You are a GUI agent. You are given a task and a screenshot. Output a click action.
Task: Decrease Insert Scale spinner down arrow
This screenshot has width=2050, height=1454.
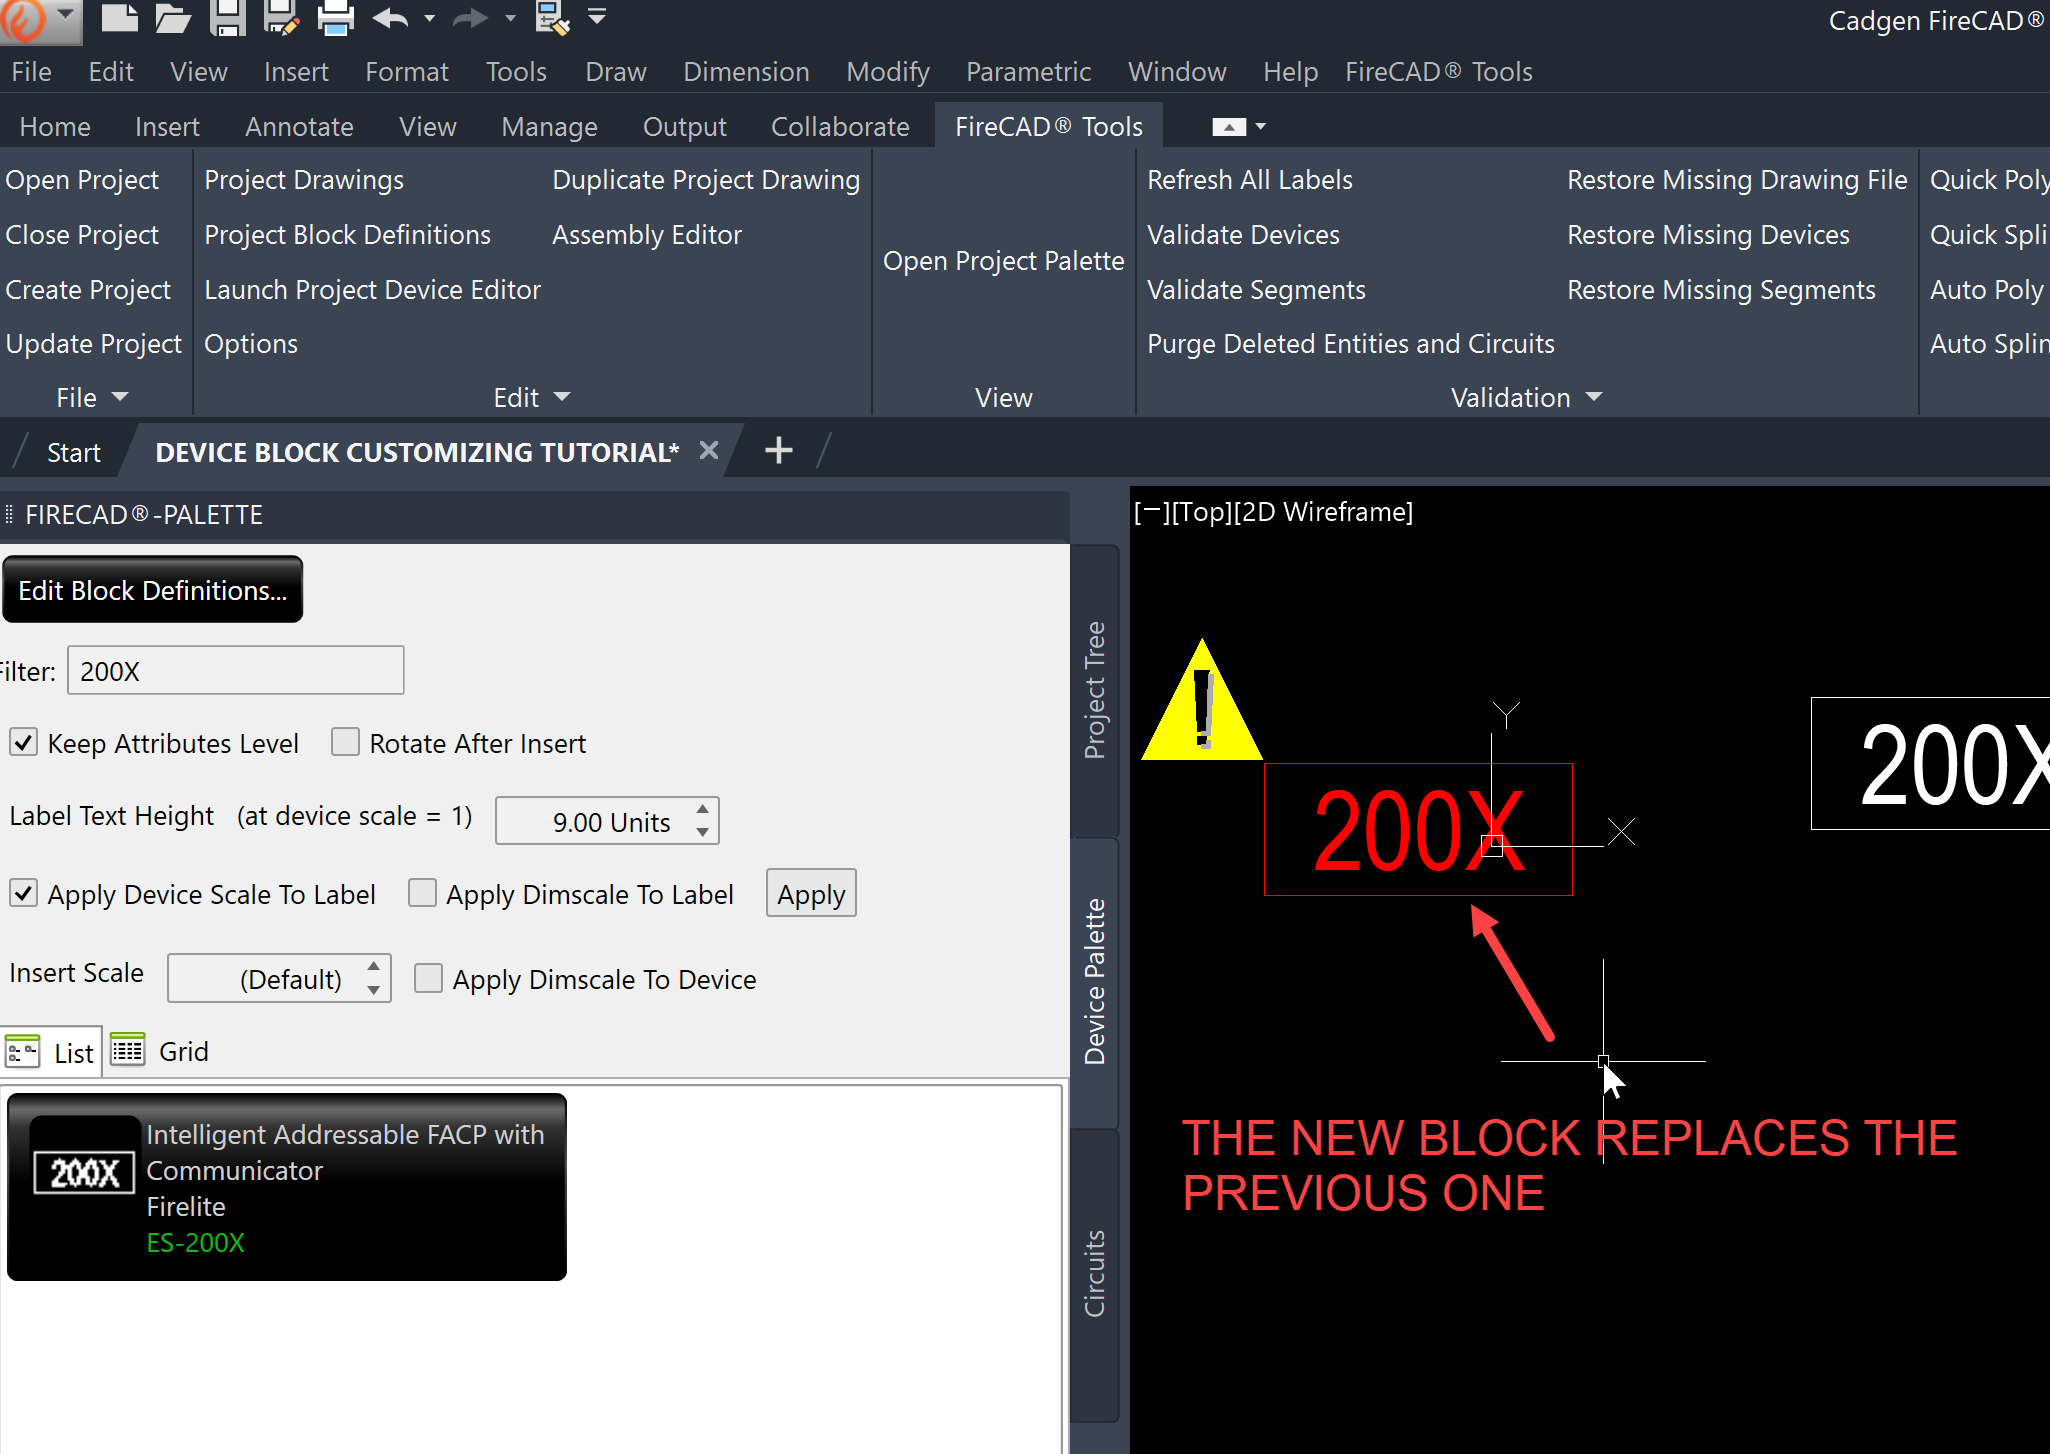pos(374,990)
